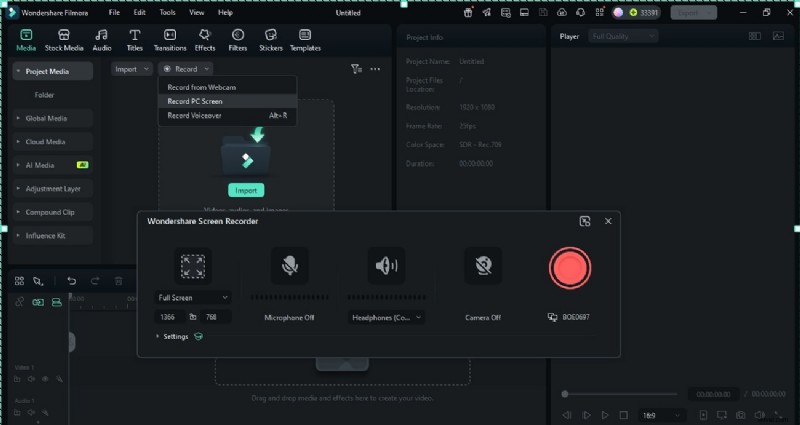This screenshot has width=800, height=425.
Task: Click the filter icon in media panel
Action: coord(356,69)
